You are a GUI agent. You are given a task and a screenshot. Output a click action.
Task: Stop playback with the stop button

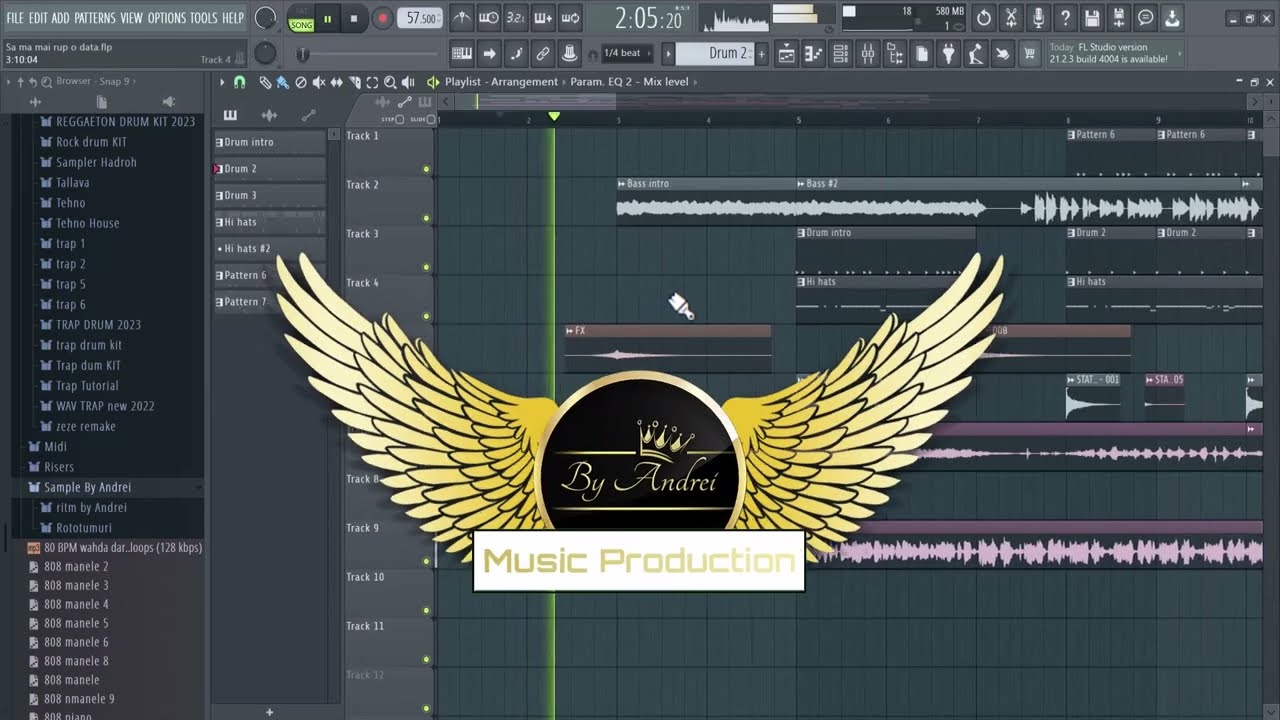point(354,18)
